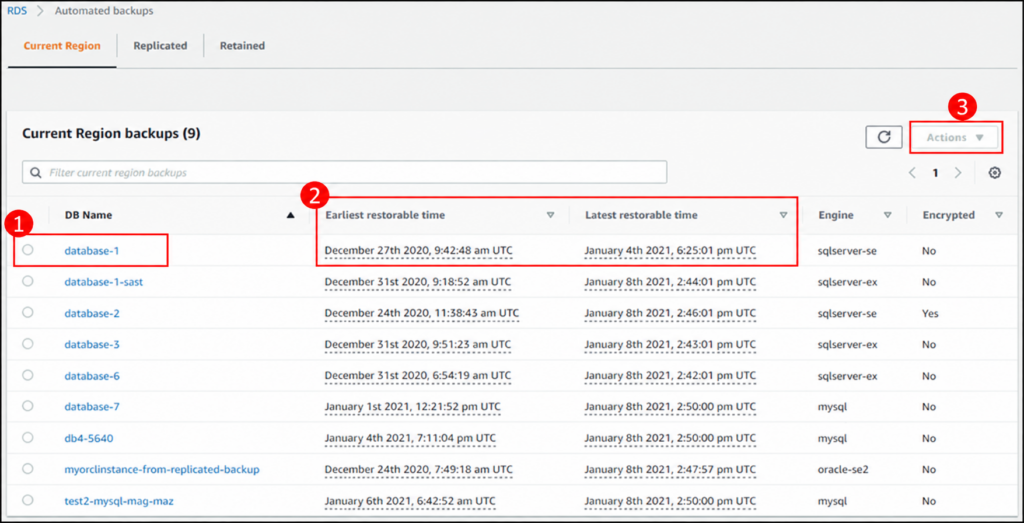
Task: Click the search magnifier icon
Action: [35, 173]
